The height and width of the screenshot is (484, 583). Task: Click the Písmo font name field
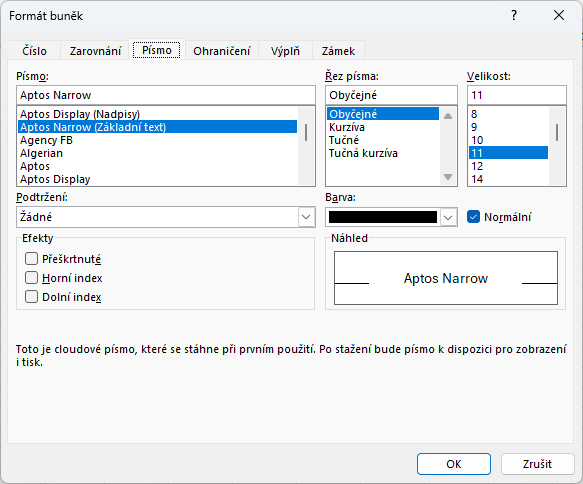166,95
